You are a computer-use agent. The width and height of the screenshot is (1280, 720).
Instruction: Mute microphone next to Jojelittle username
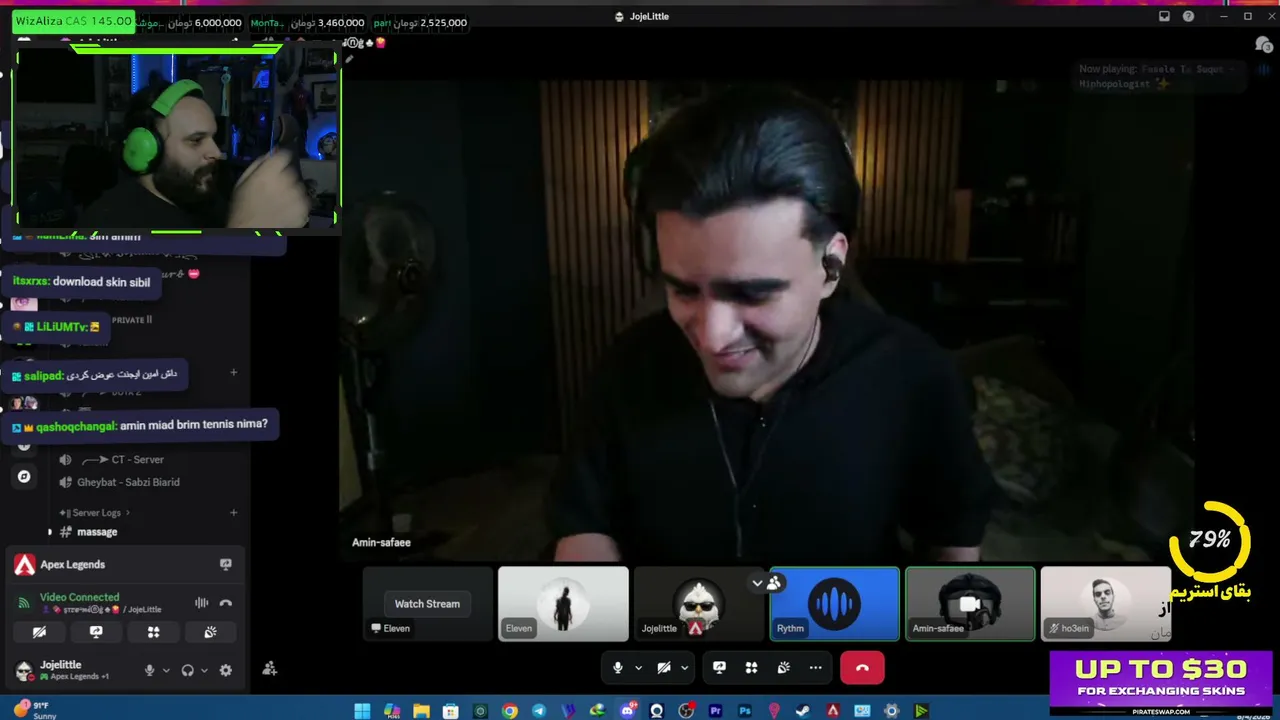(x=150, y=670)
